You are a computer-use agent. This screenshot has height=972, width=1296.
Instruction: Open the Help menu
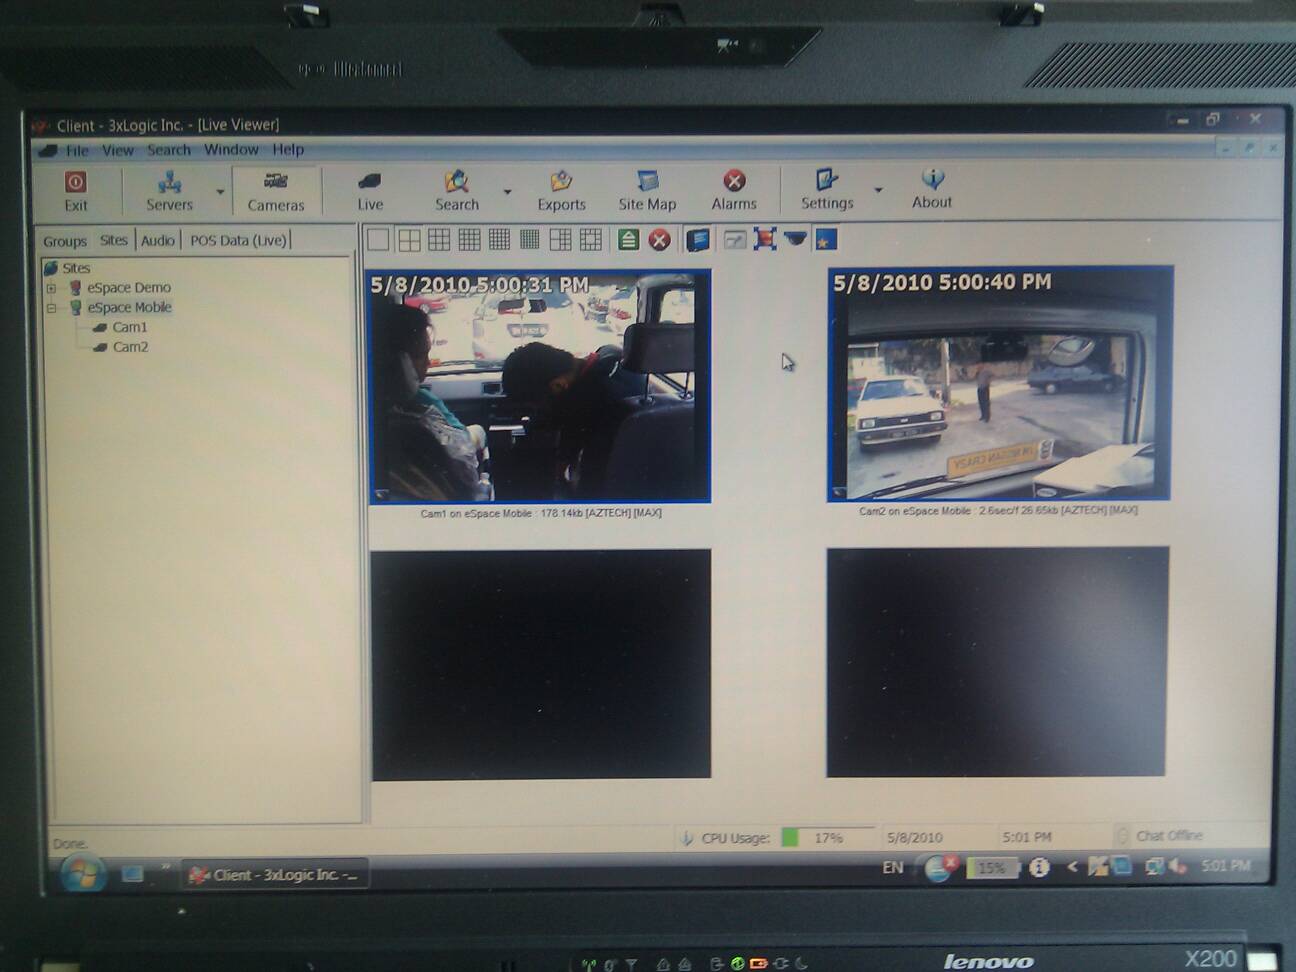coord(288,149)
